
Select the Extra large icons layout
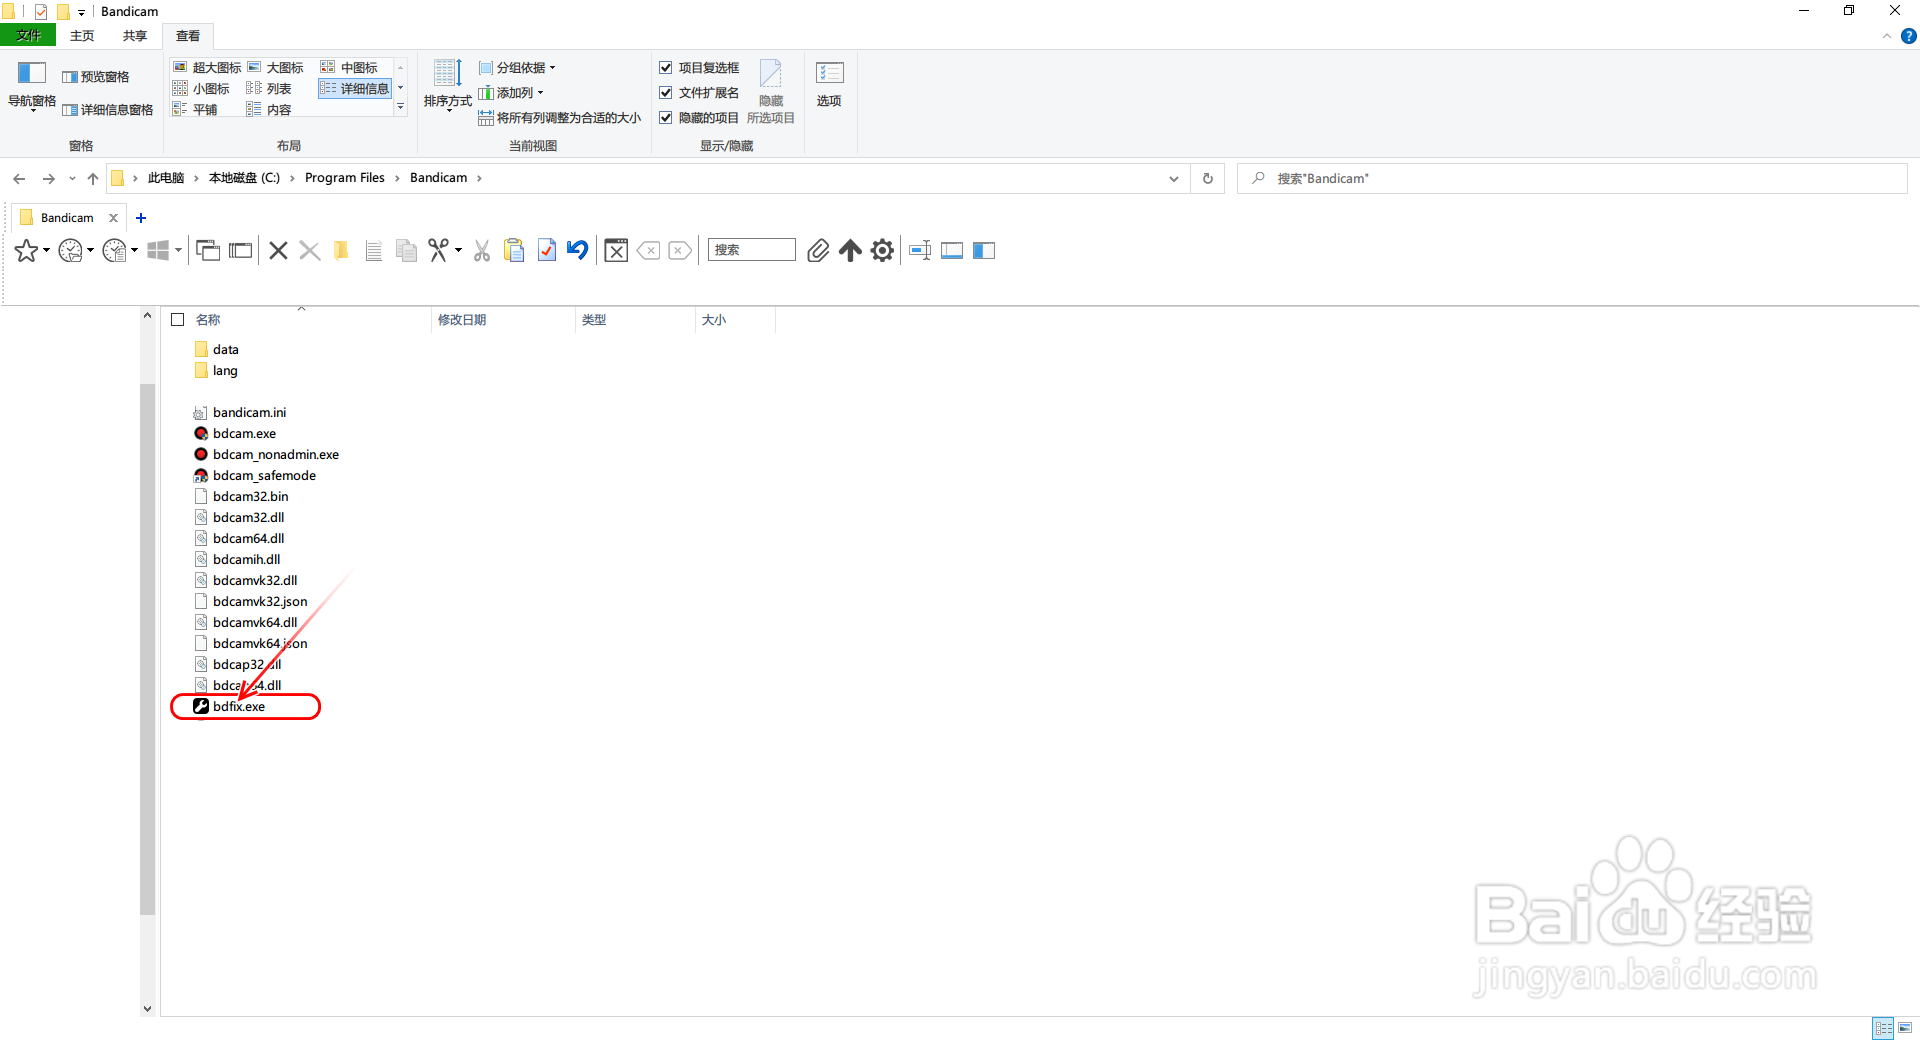coord(207,68)
